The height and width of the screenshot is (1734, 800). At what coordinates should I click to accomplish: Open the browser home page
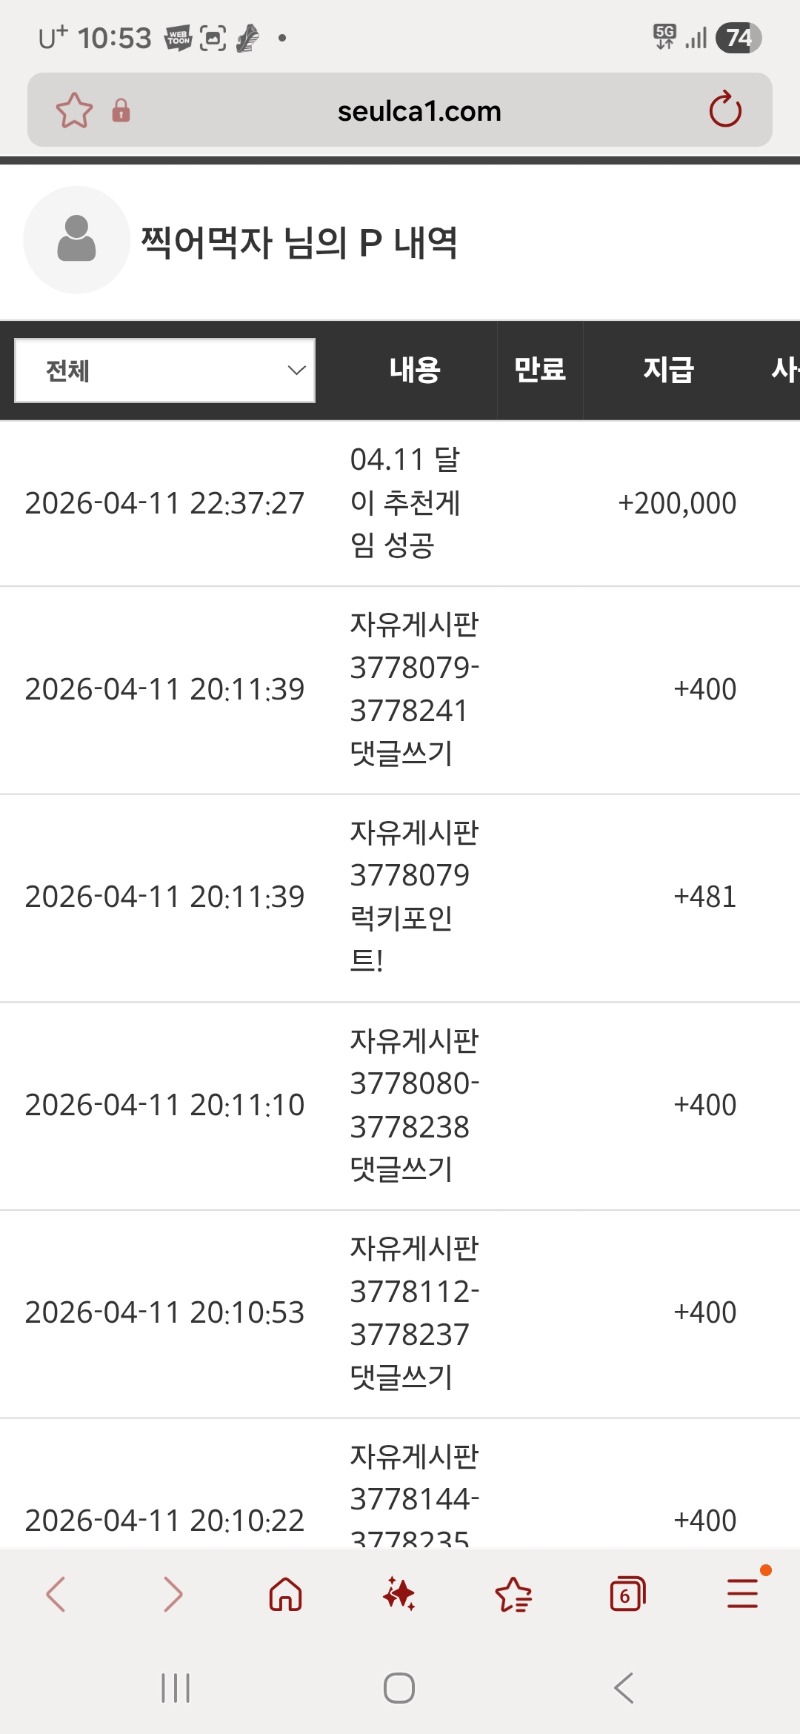285,1594
